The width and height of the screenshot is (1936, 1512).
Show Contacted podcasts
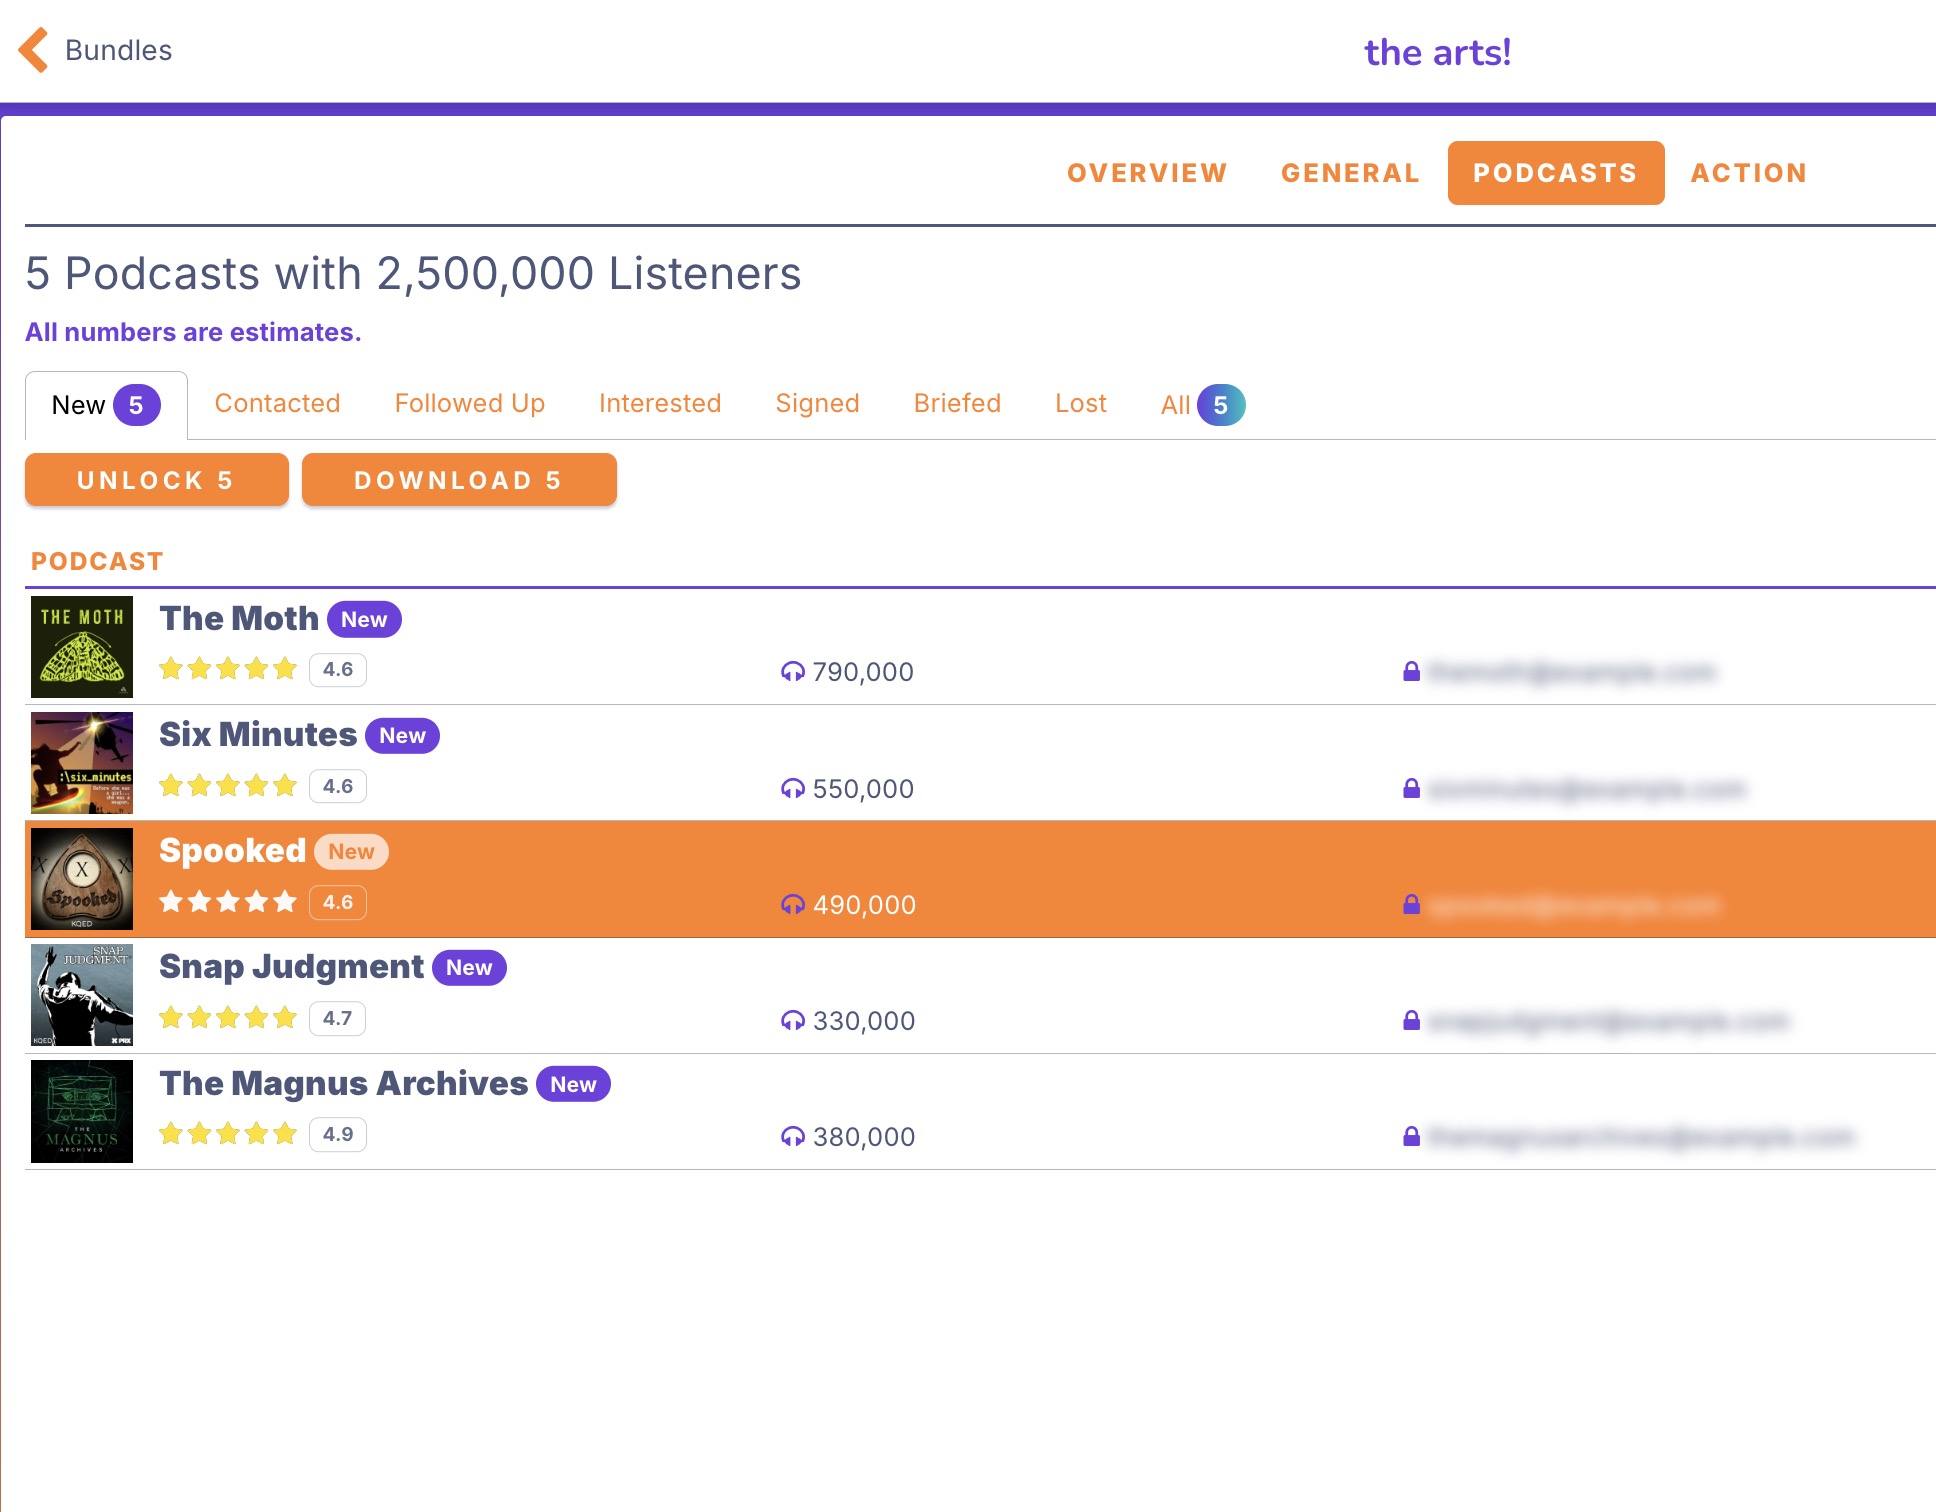click(x=277, y=403)
